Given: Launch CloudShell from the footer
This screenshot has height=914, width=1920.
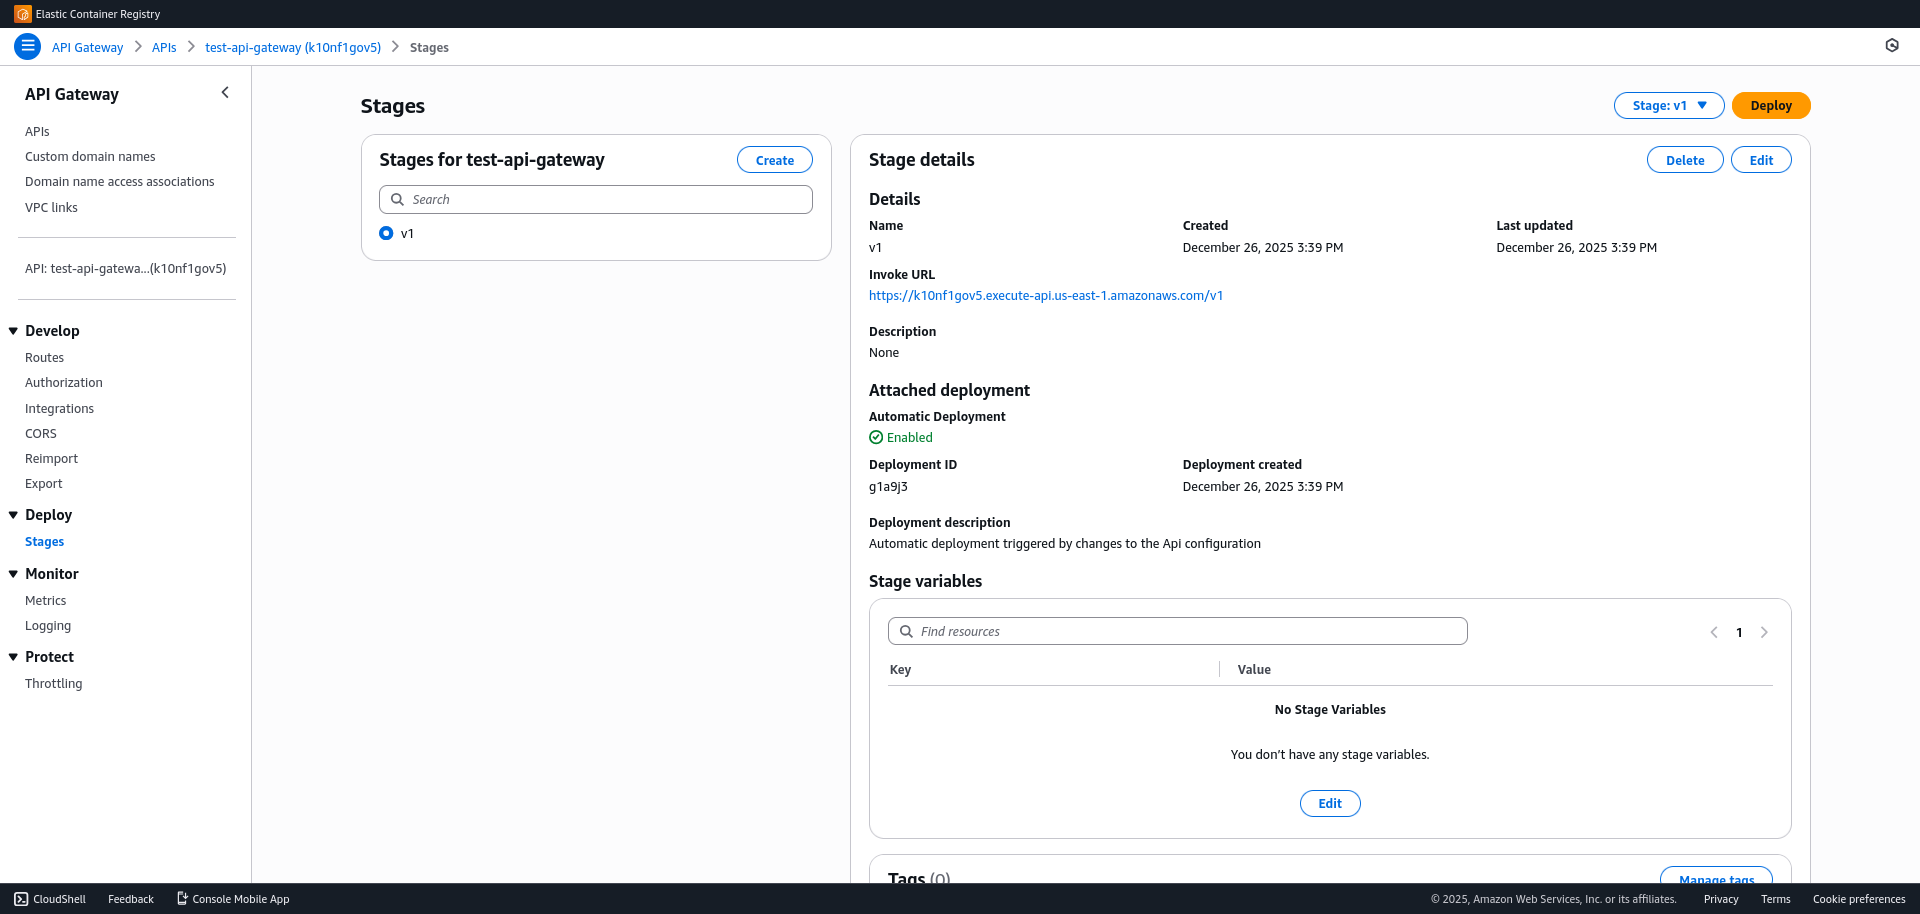Looking at the screenshot, I should (x=49, y=899).
